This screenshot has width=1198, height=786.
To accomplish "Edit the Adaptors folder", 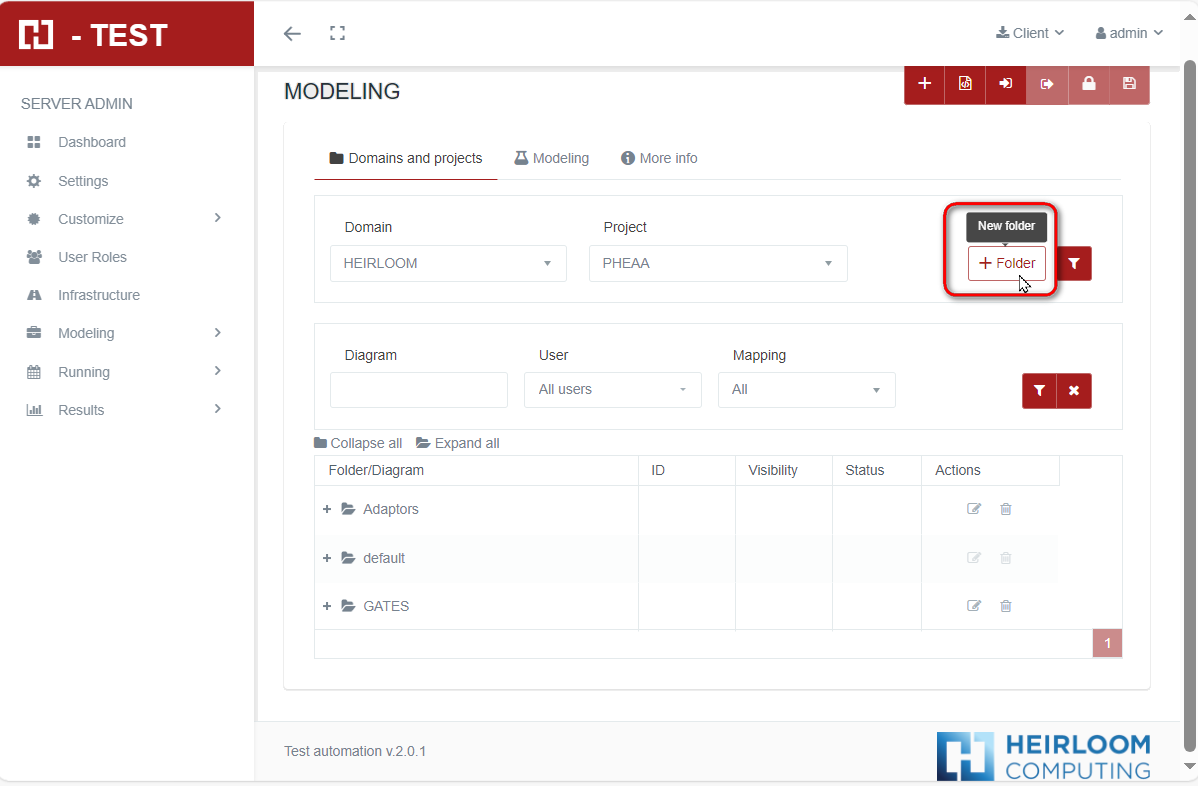I will 974,509.
